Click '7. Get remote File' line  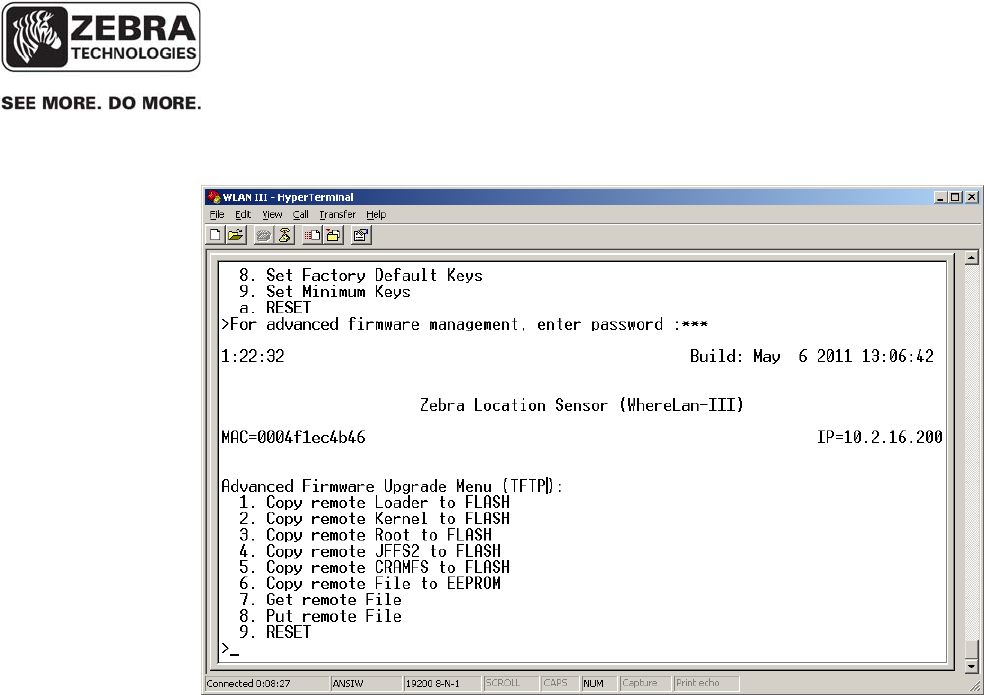[x=320, y=600]
